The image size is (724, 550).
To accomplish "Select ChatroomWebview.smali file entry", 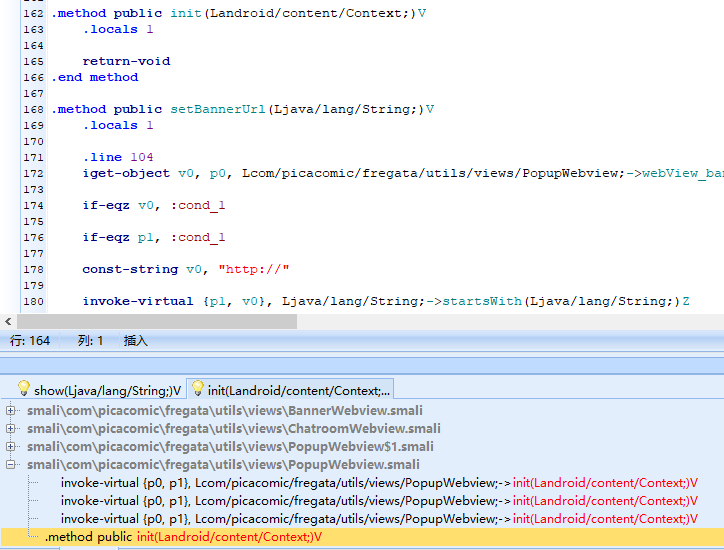I will [x=234, y=429].
